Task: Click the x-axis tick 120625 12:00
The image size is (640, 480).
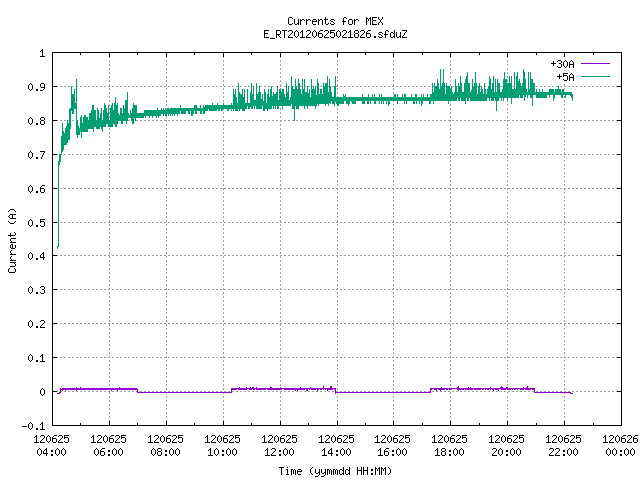Action: (x=280, y=446)
